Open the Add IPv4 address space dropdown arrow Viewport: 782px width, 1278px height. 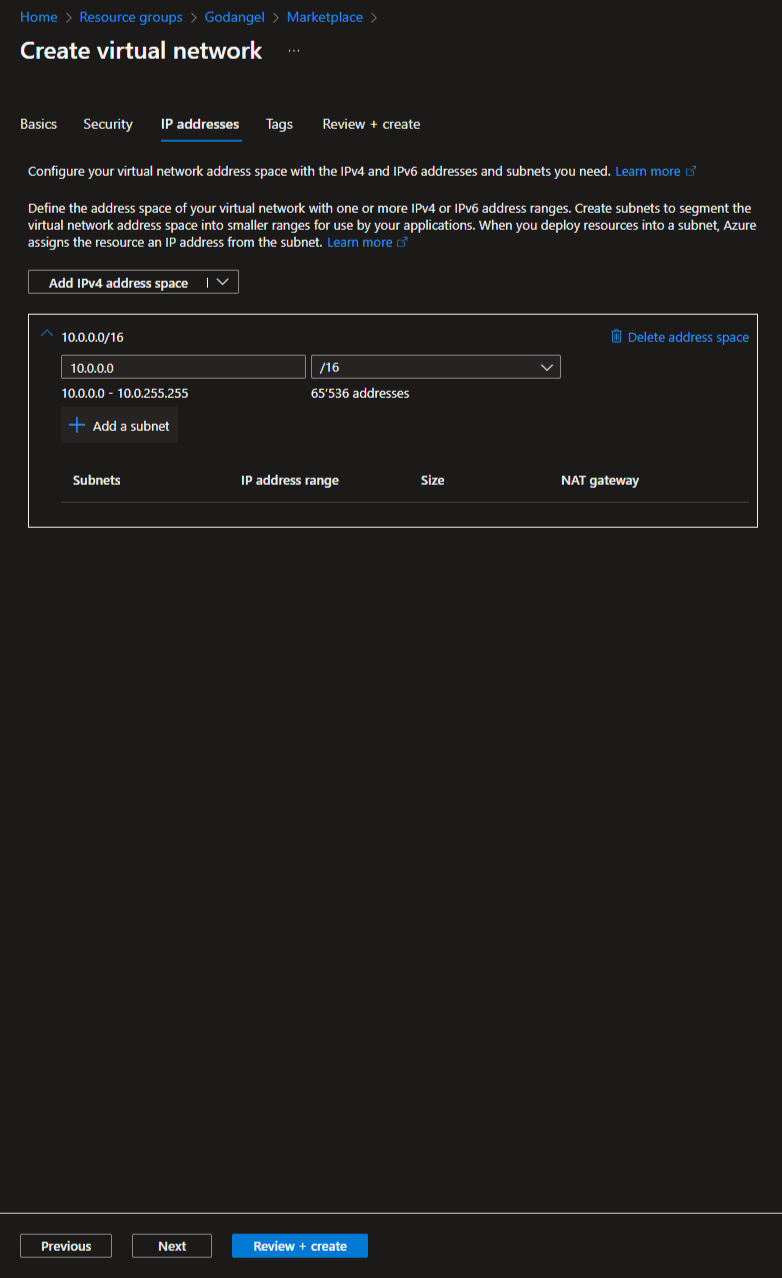click(x=222, y=282)
